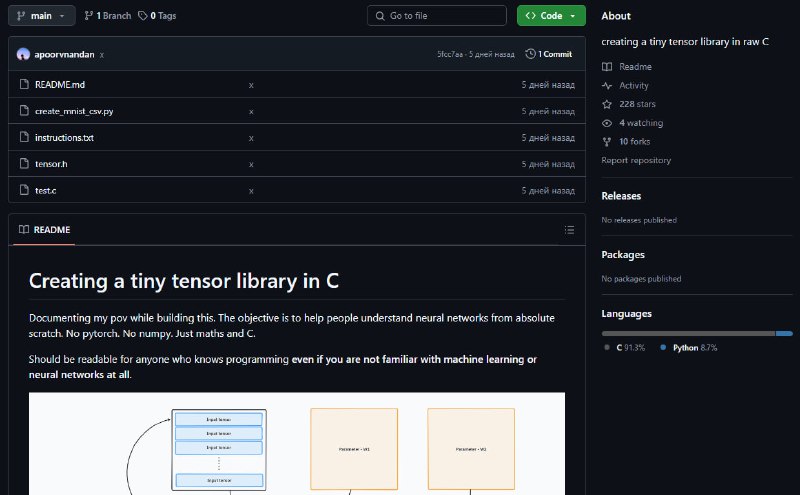Open the README outline list icon

(569, 230)
